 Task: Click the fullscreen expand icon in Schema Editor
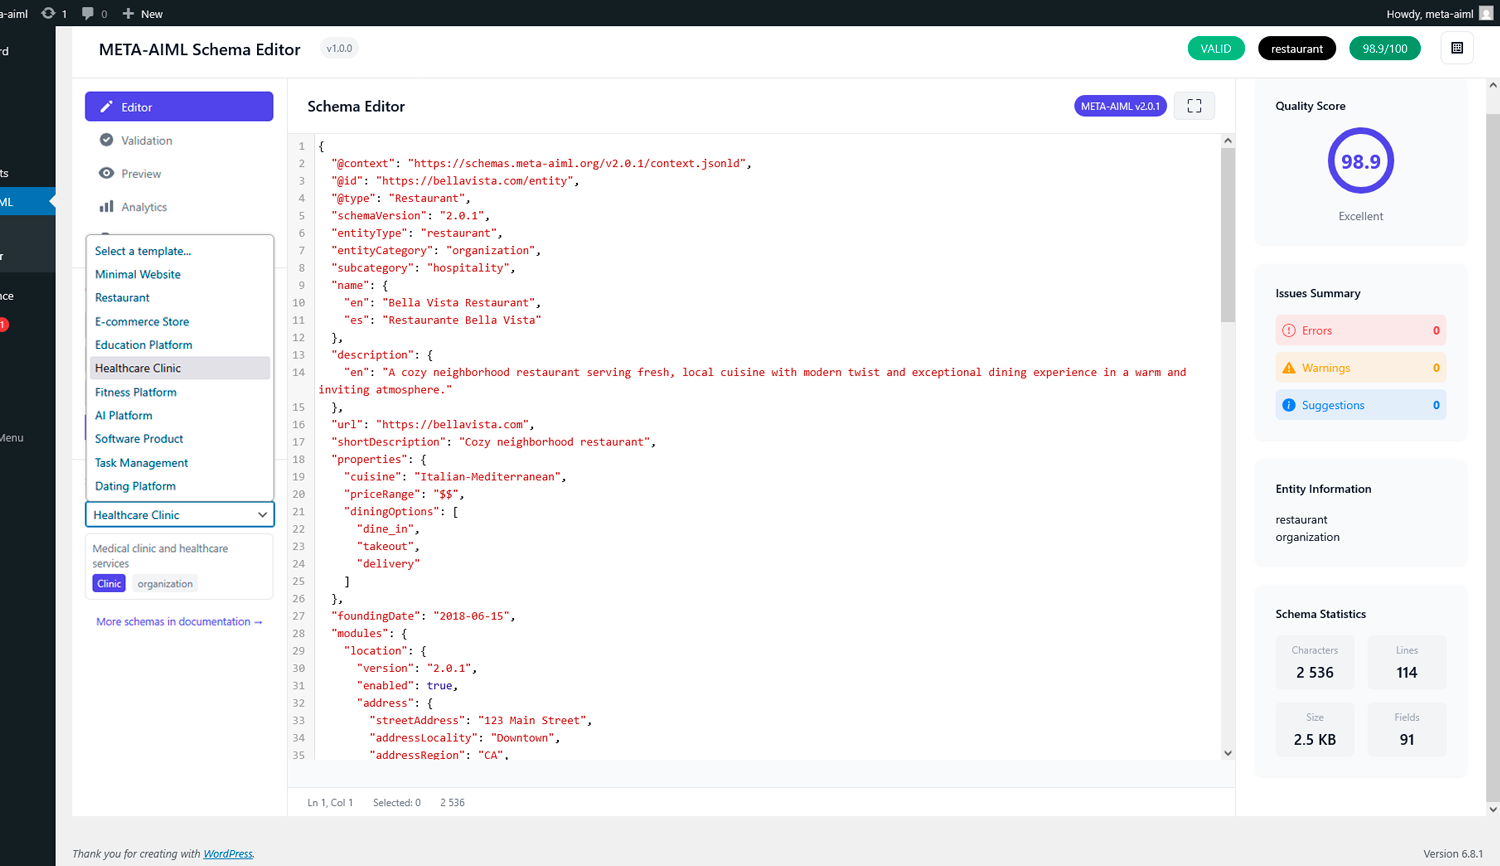1194,106
